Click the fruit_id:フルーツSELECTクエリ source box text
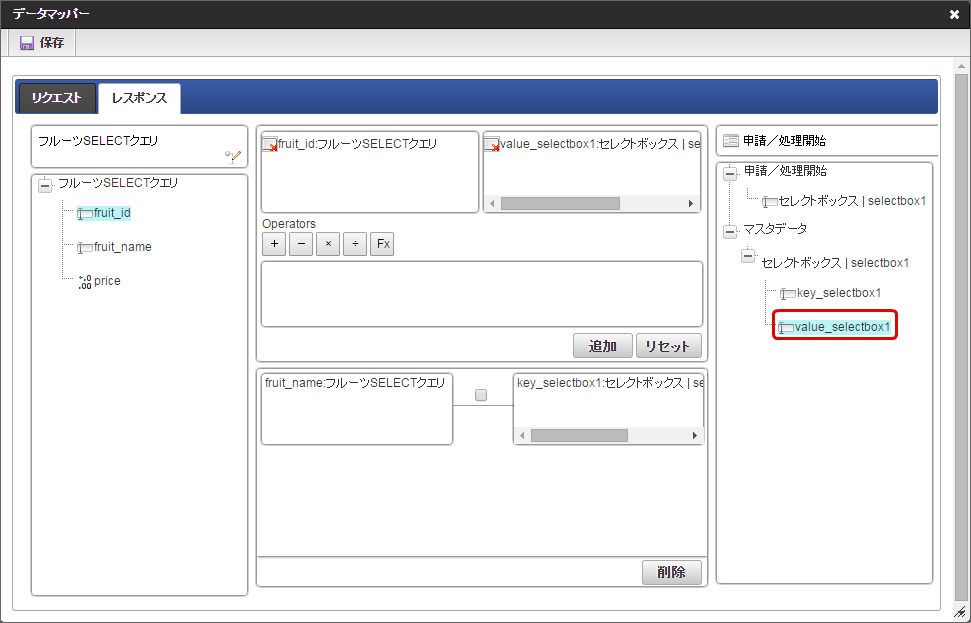 358,144
